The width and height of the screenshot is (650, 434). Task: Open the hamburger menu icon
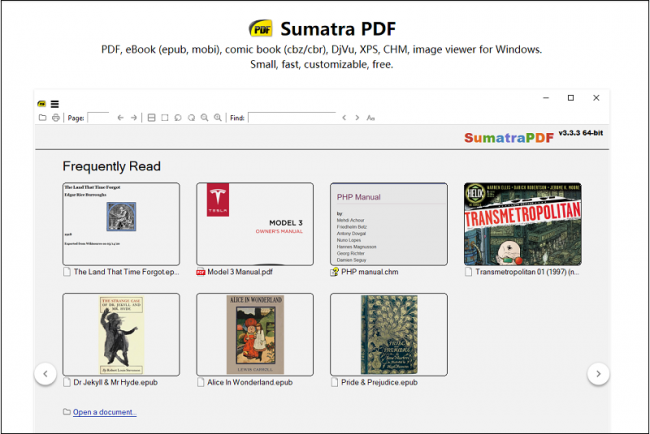[55, 104]
